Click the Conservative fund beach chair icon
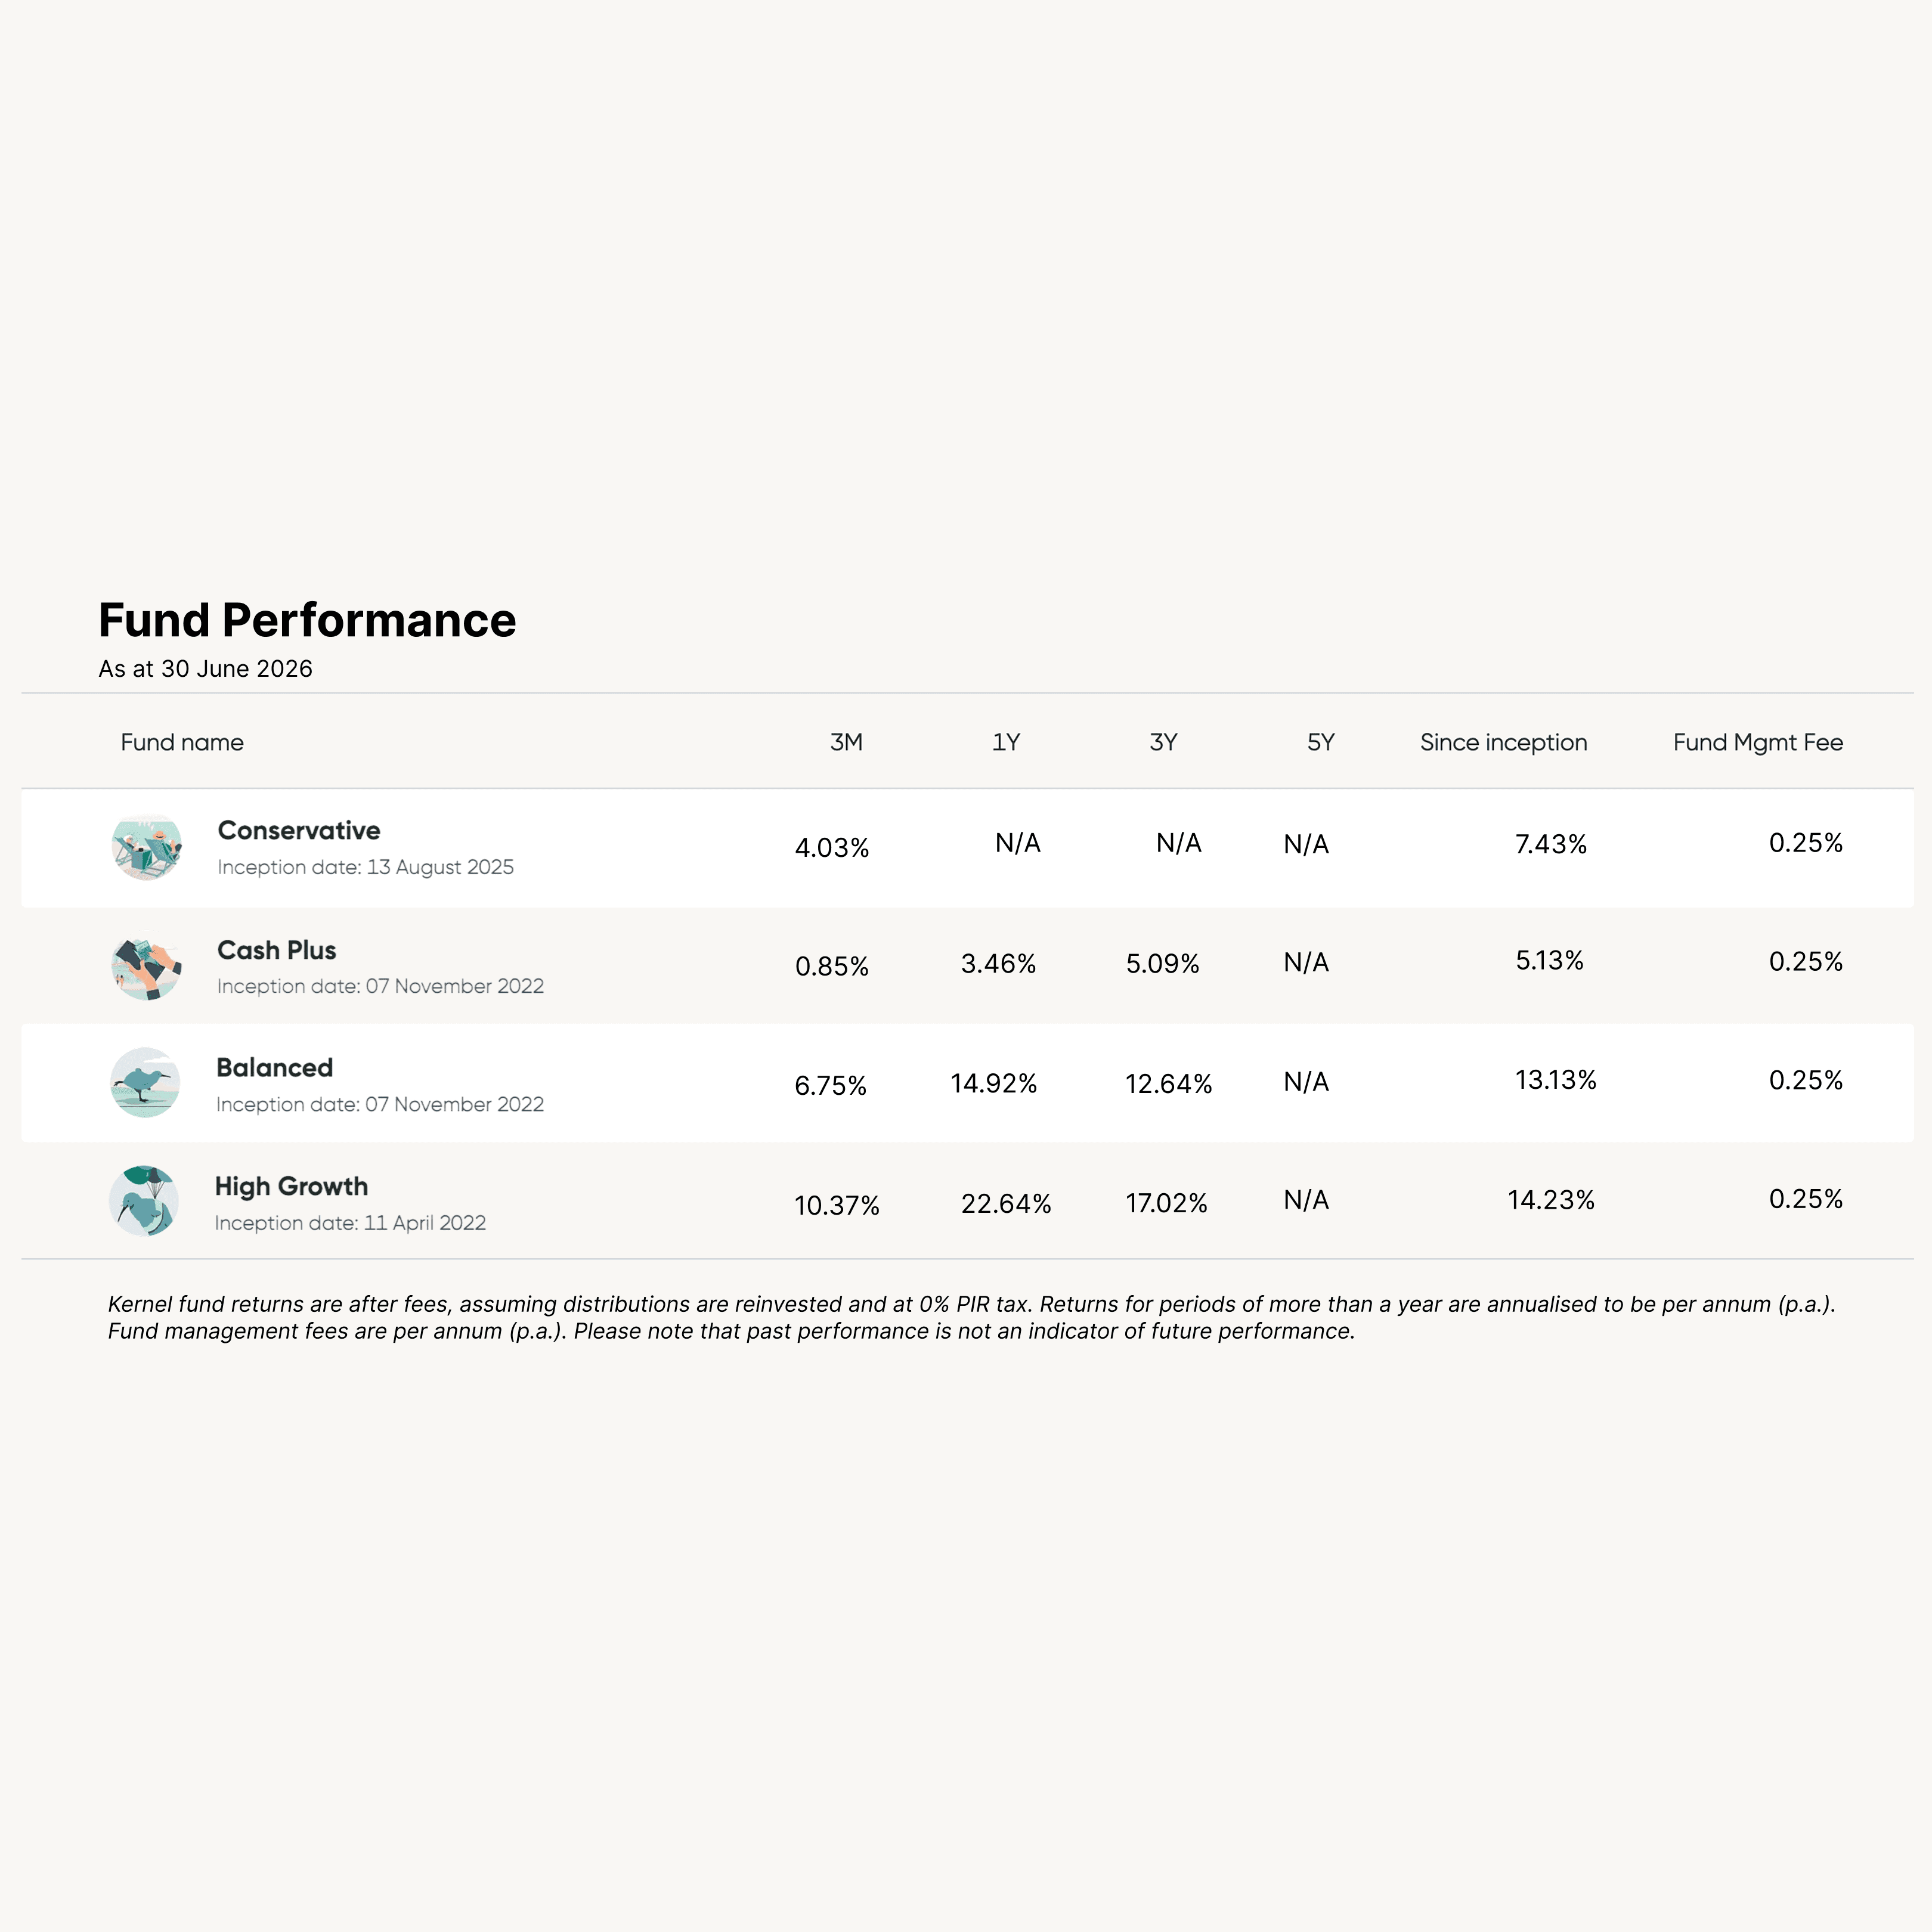This screenshot has width=1932, height=1932. [146, 847]
